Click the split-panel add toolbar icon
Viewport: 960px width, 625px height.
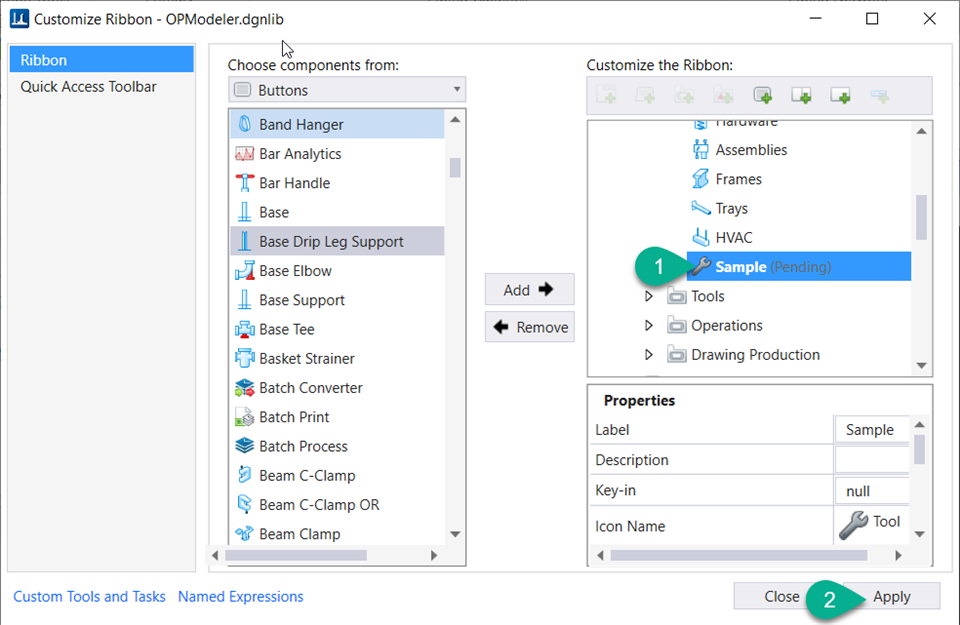801,95
